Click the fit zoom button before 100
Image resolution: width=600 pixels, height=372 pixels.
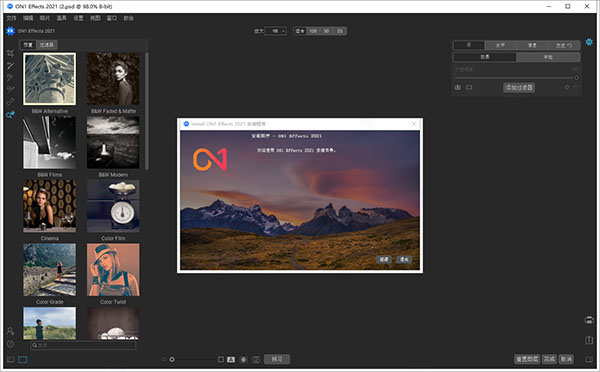coord(300,31)
